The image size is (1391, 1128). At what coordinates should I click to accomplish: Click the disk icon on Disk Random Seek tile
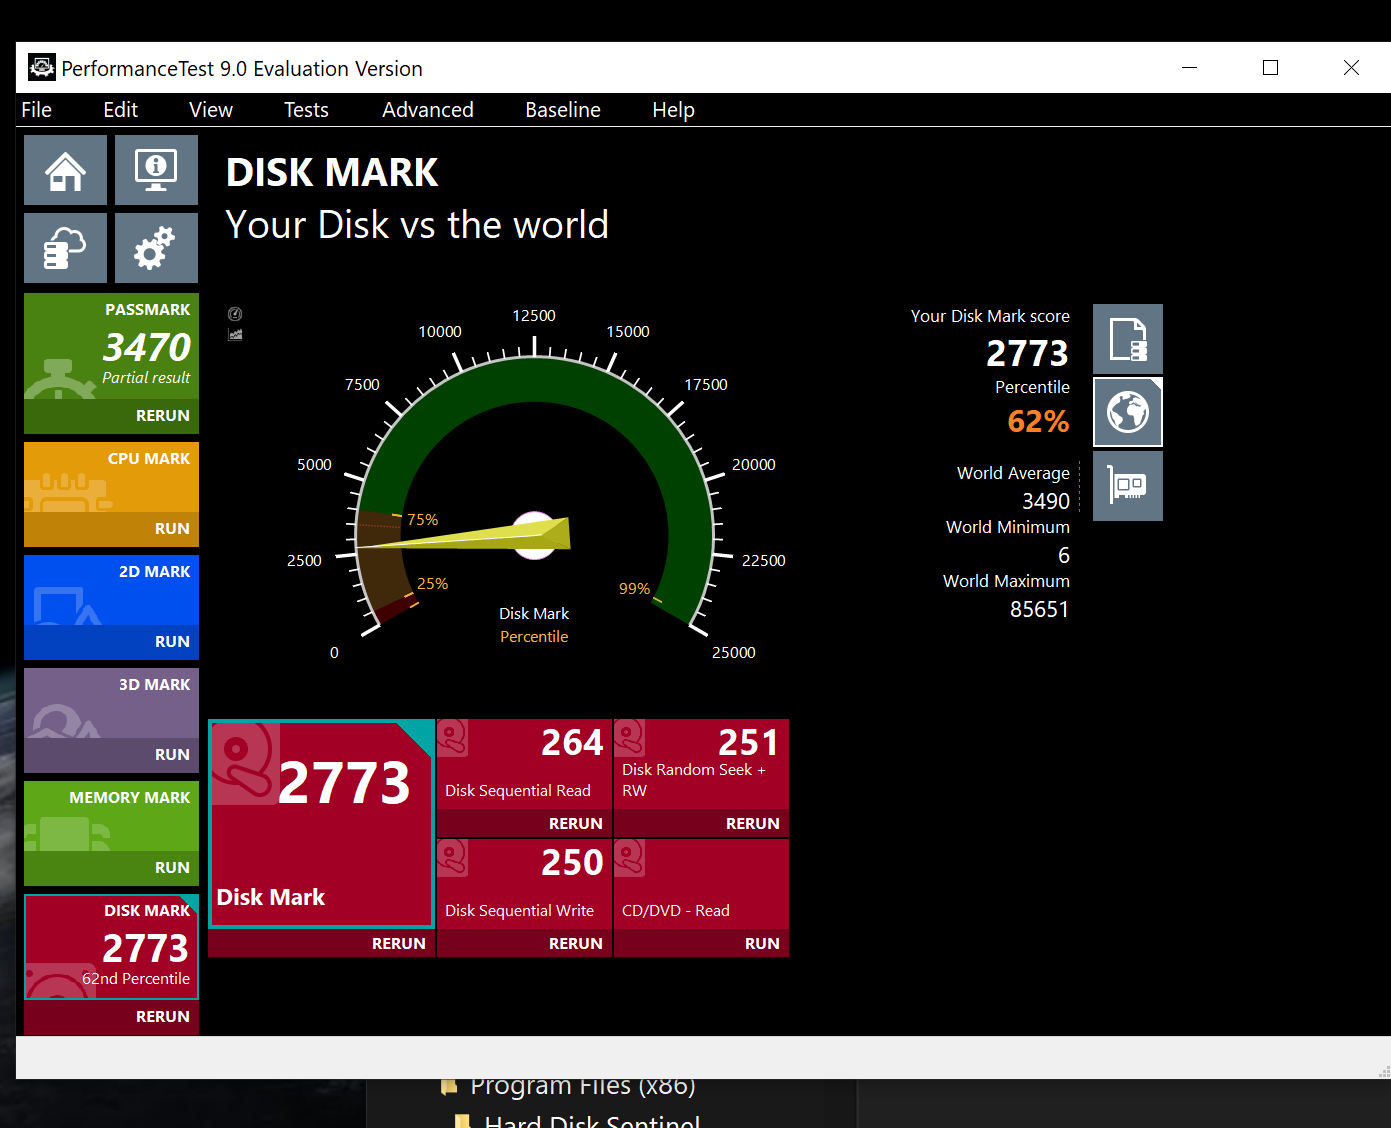click(x=629, y=738)
